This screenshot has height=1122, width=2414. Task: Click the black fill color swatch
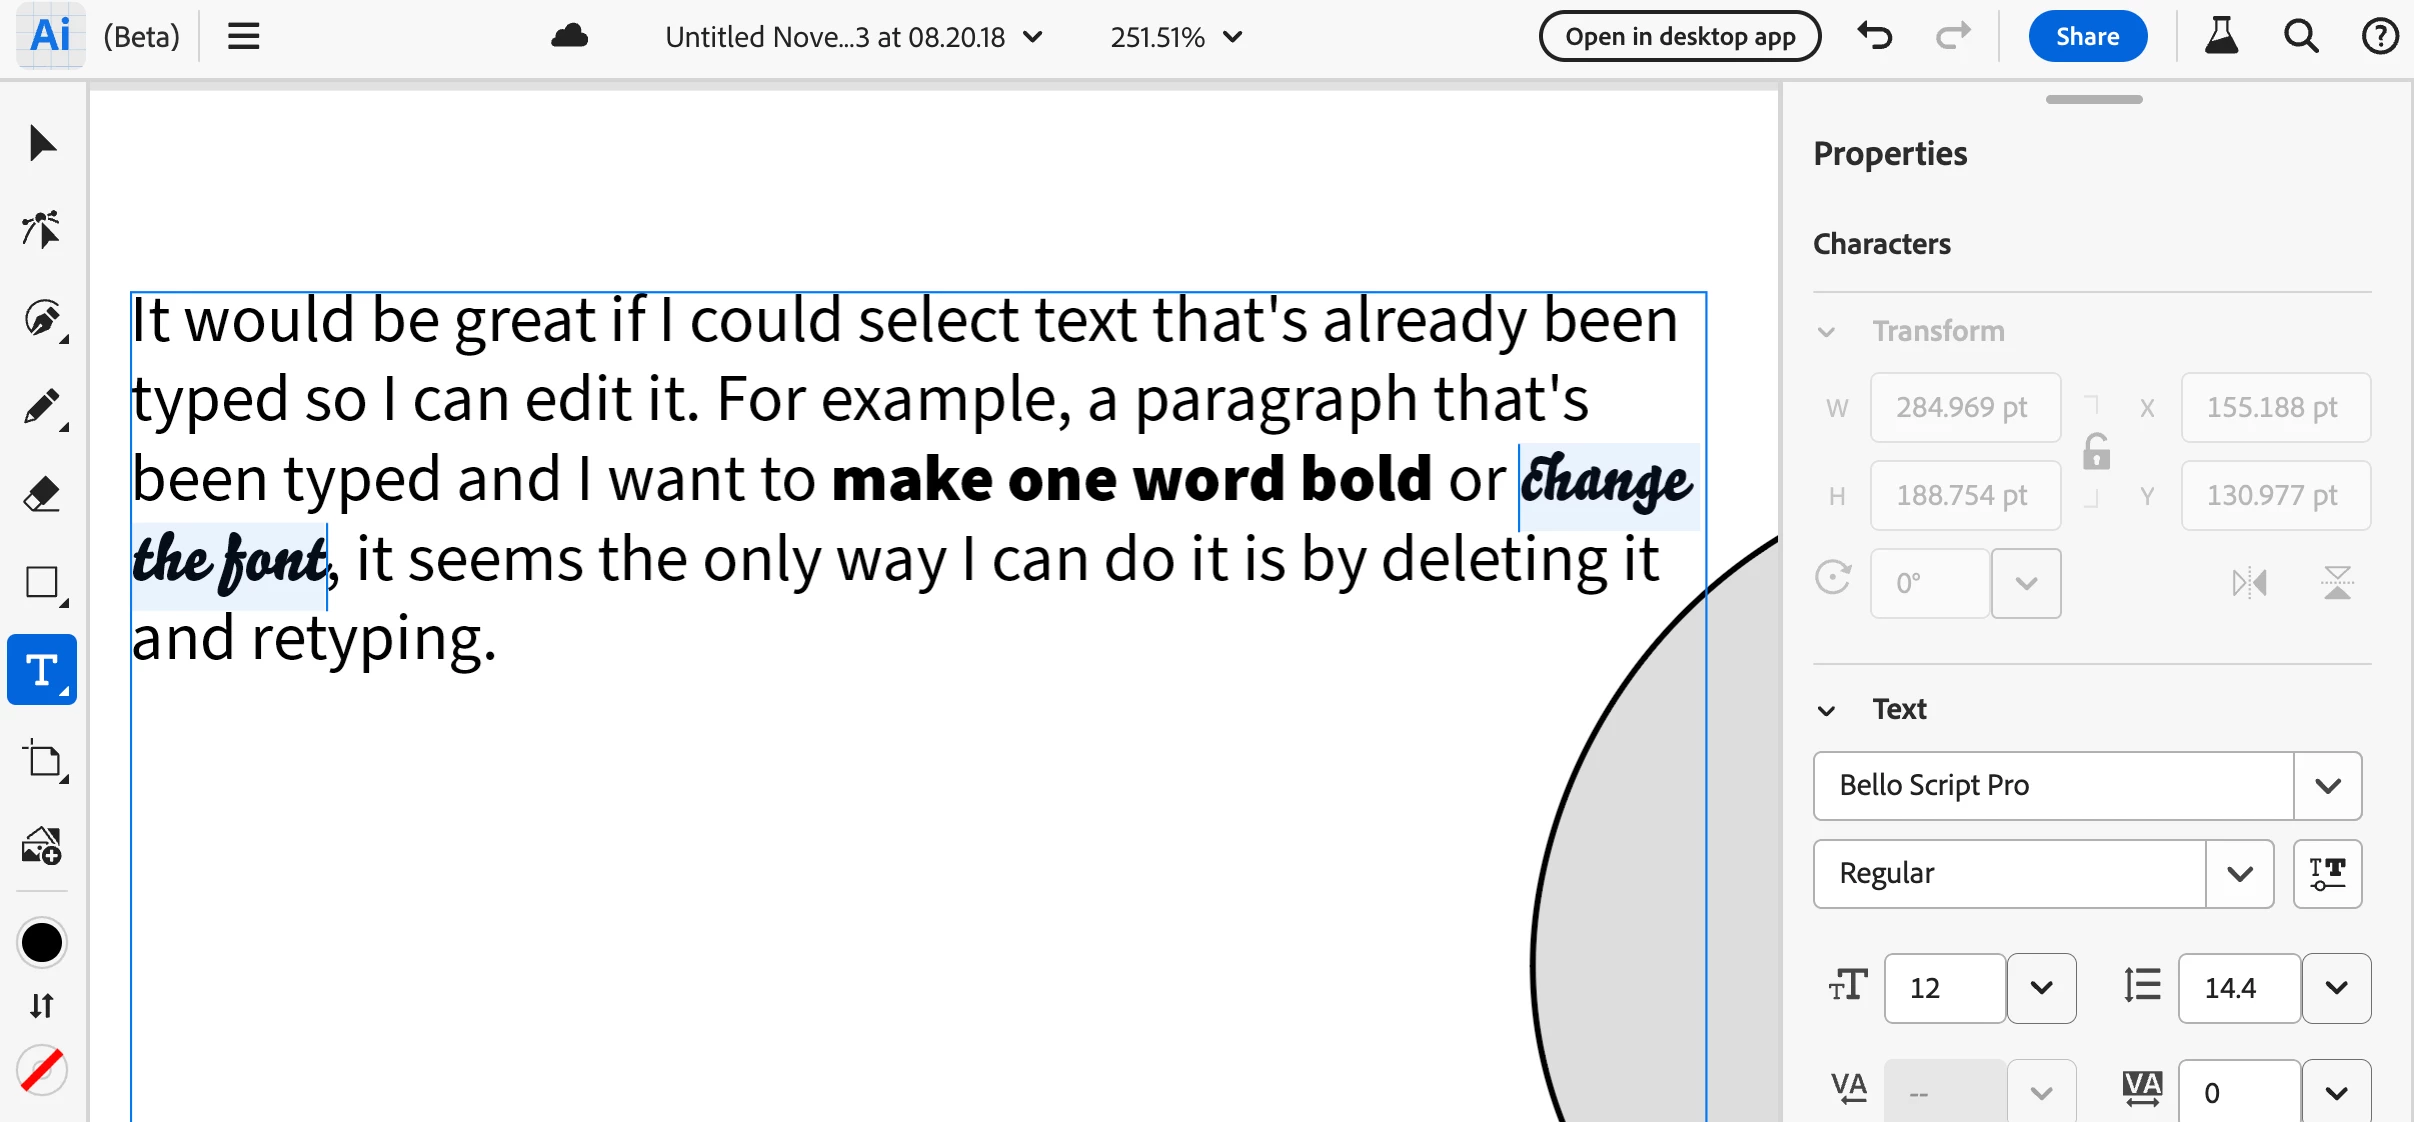click(x=41, y=942)
